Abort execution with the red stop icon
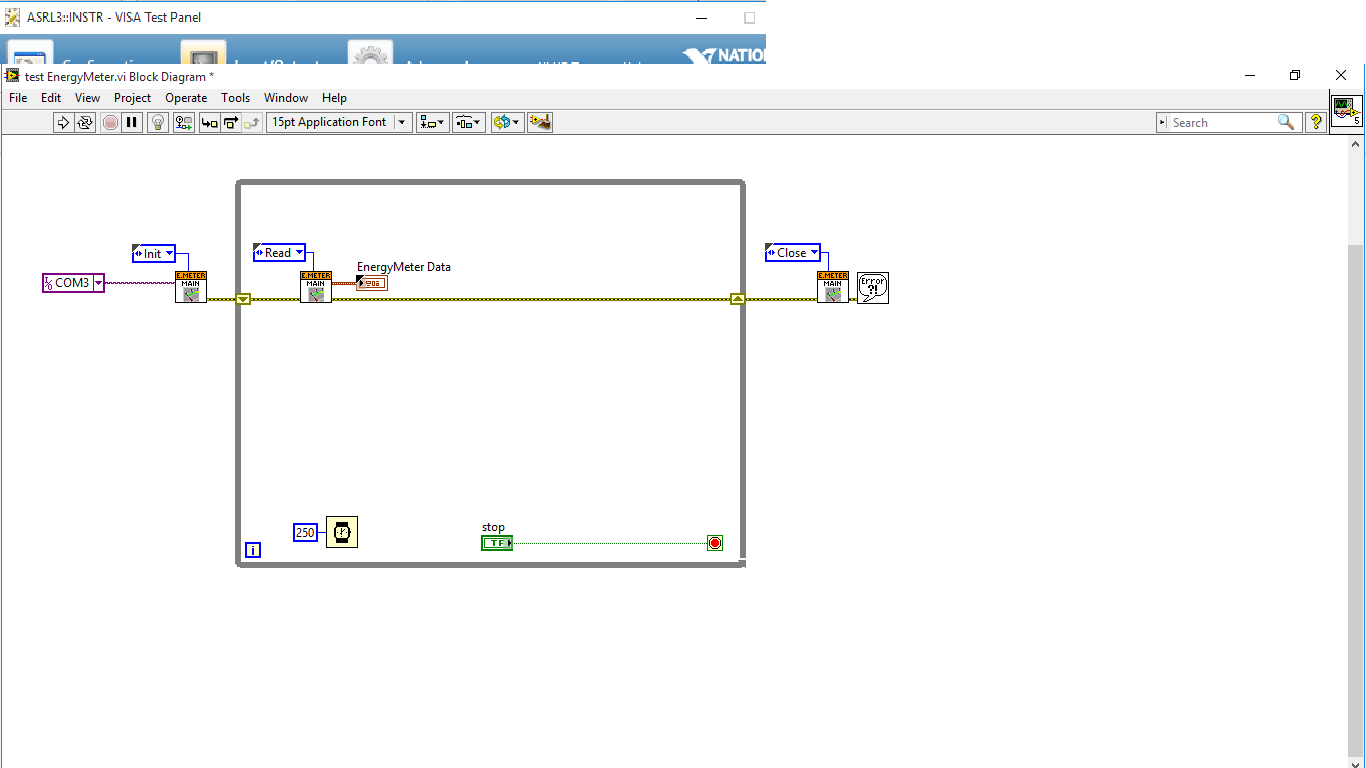The height and width of the screenshot is (768, 1366). coord(110,122)
